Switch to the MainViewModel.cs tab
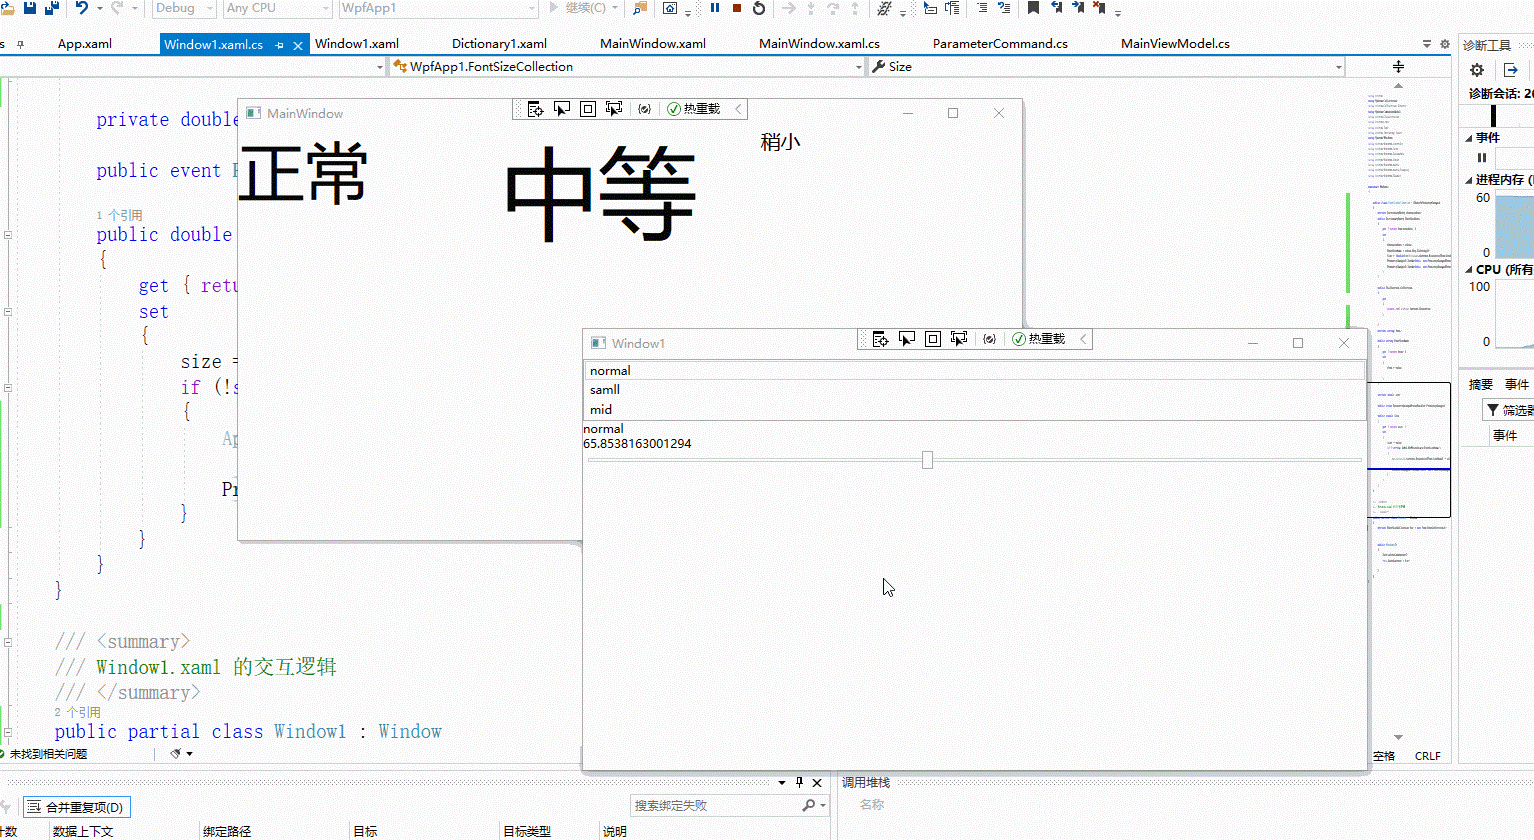This screenshot has height=840, width=1534. [1175, 44]
